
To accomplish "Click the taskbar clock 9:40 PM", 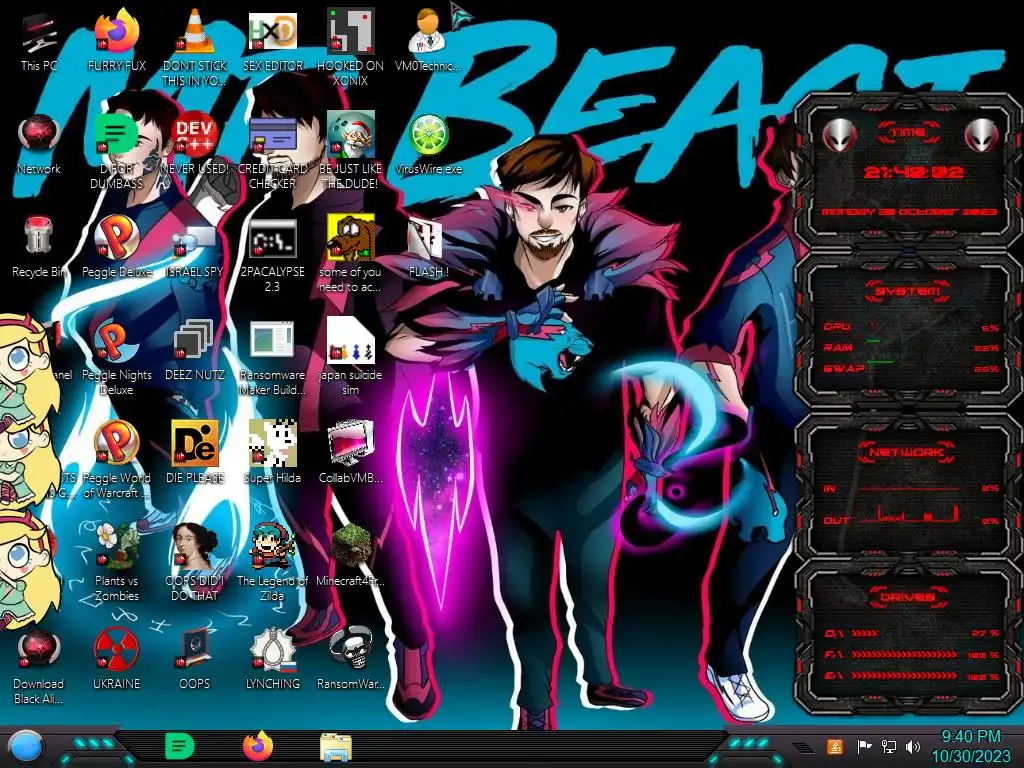I will click(x=970, y=746).
